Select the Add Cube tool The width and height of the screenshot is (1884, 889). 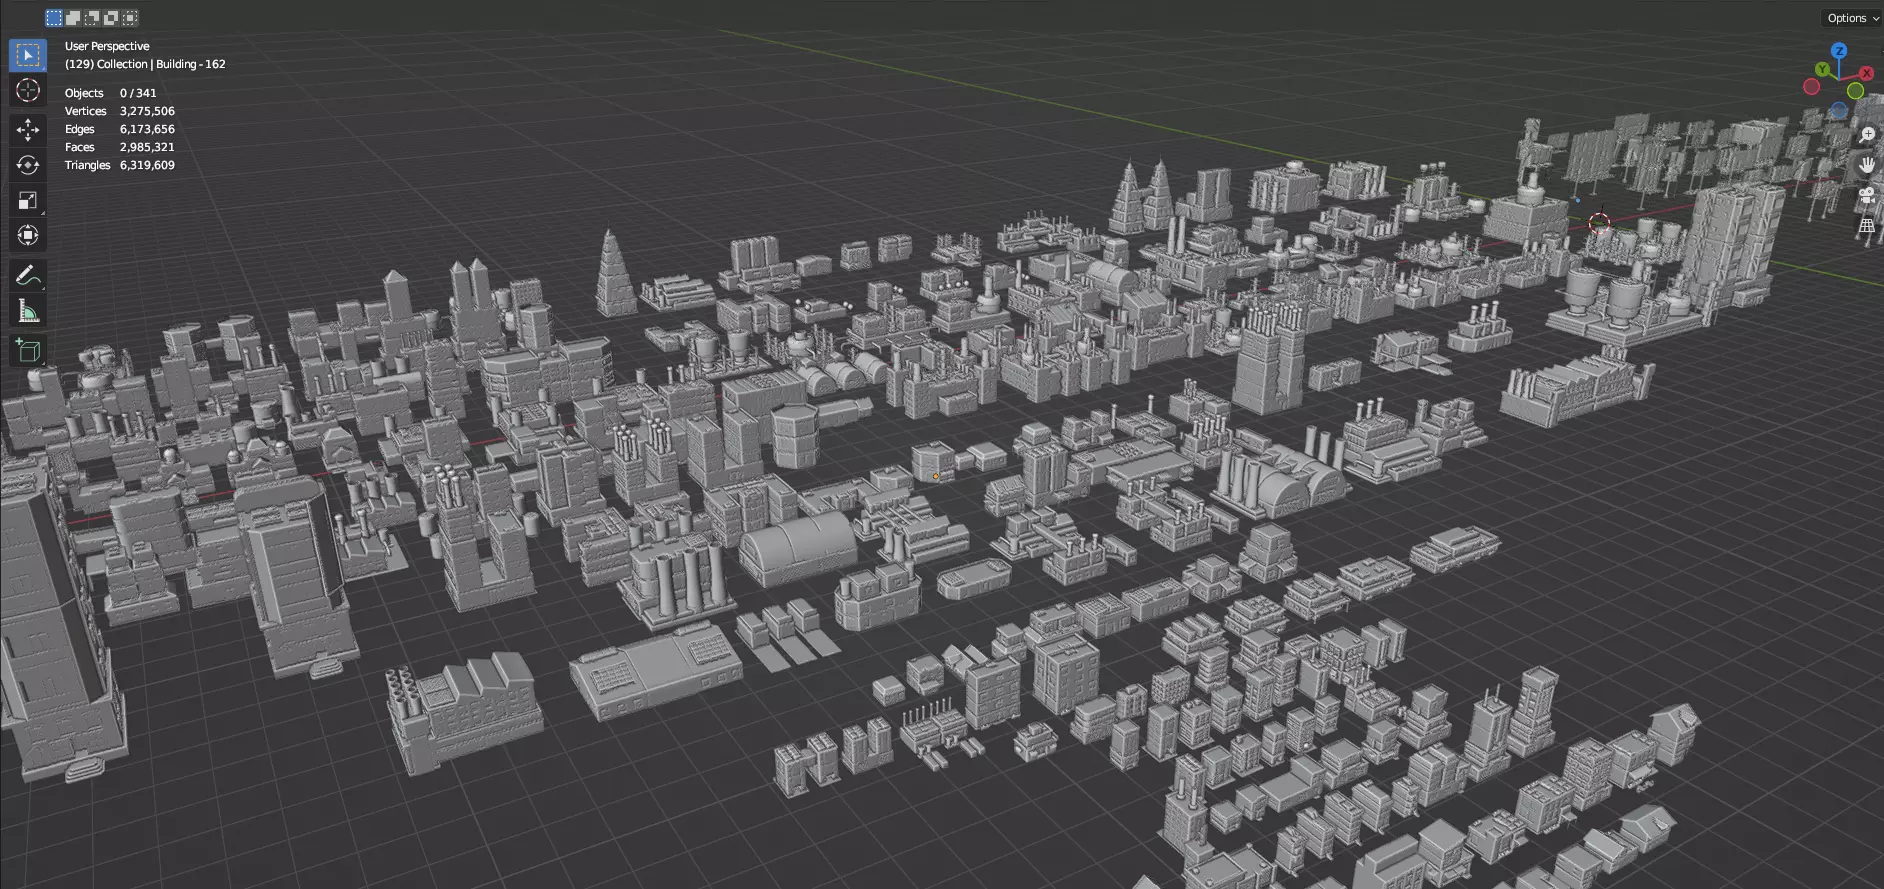28,351
